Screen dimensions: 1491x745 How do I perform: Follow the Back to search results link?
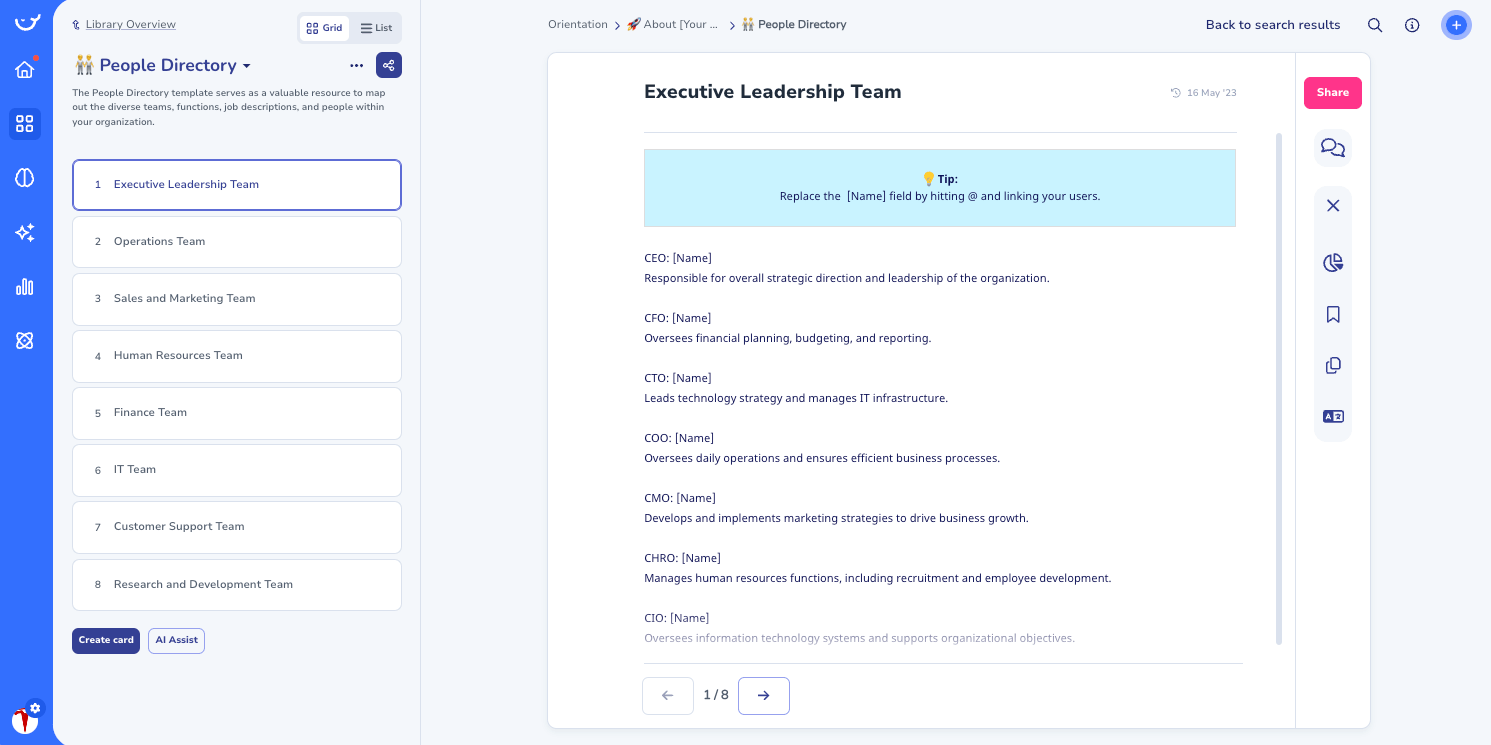[1273, 25]
